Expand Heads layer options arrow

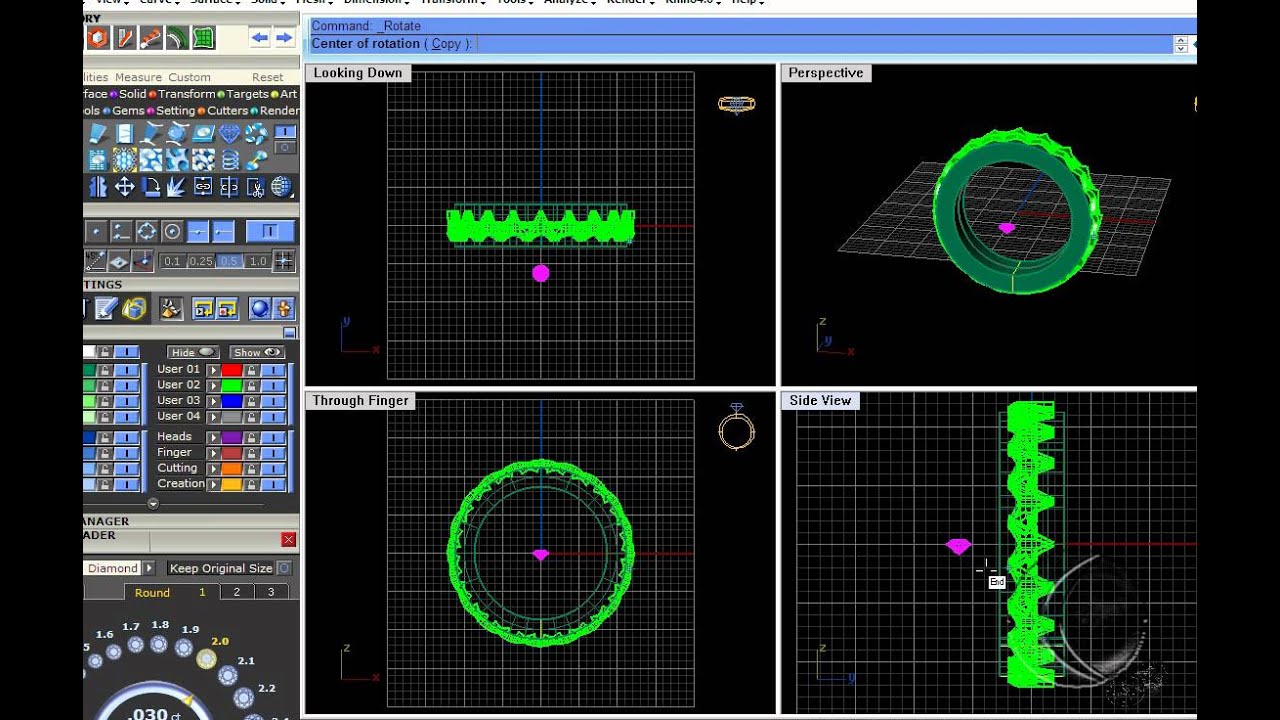pyautogui.click(x=213, y=438)
